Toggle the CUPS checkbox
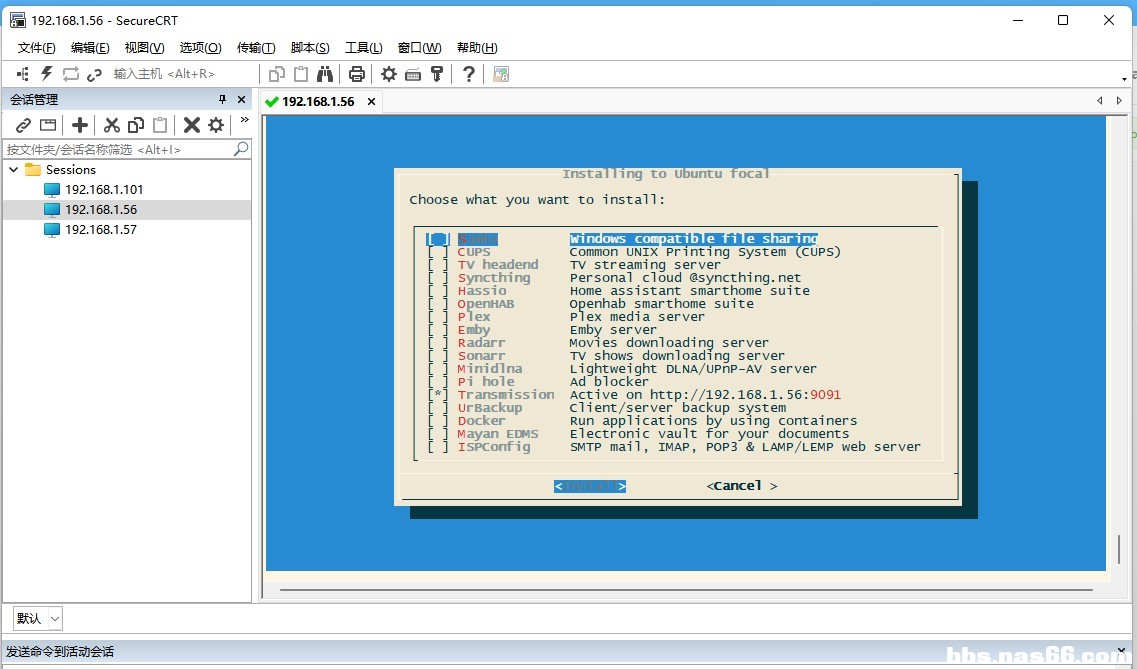1137x669 pixels. pos(438,252)
